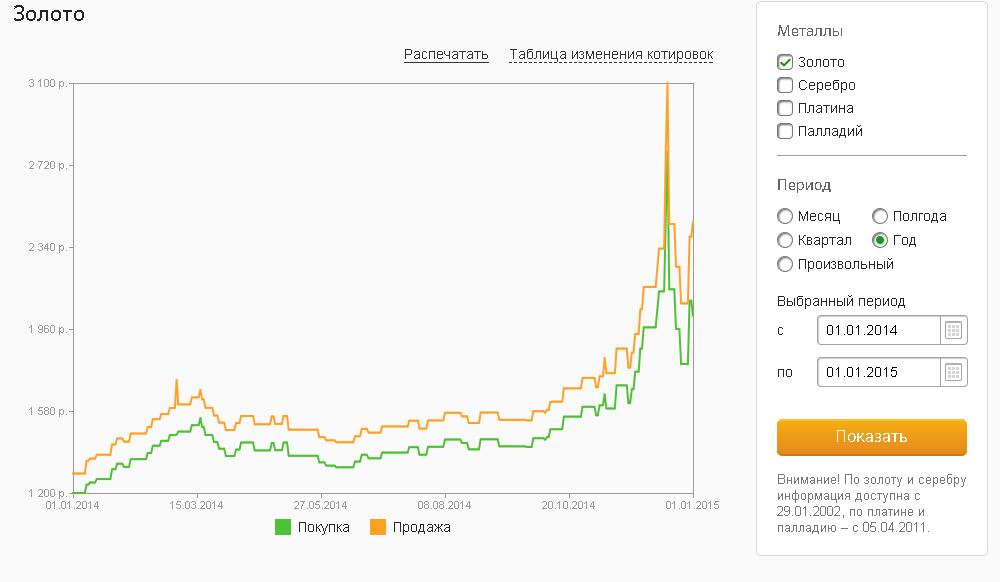This screenshot has height=582, width=1000.
Task: Check the Палладий checkbox
Action: [785, 131]
